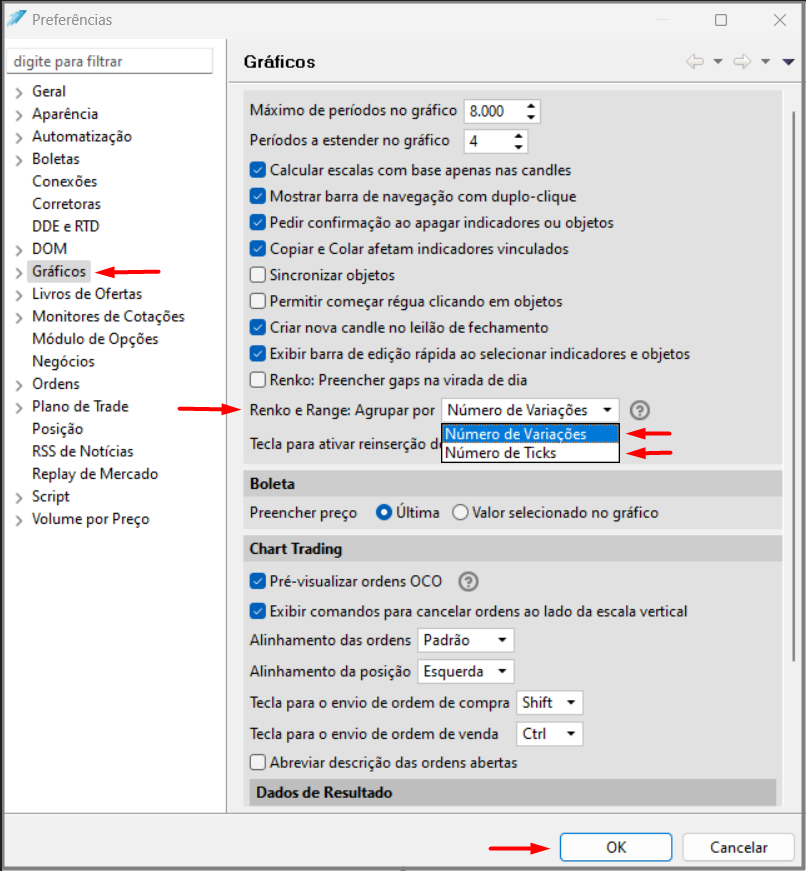The width and height of the screenshot is (806, 871).
Task: Expand the Gráficos tree node
Action: coord(19,272)
